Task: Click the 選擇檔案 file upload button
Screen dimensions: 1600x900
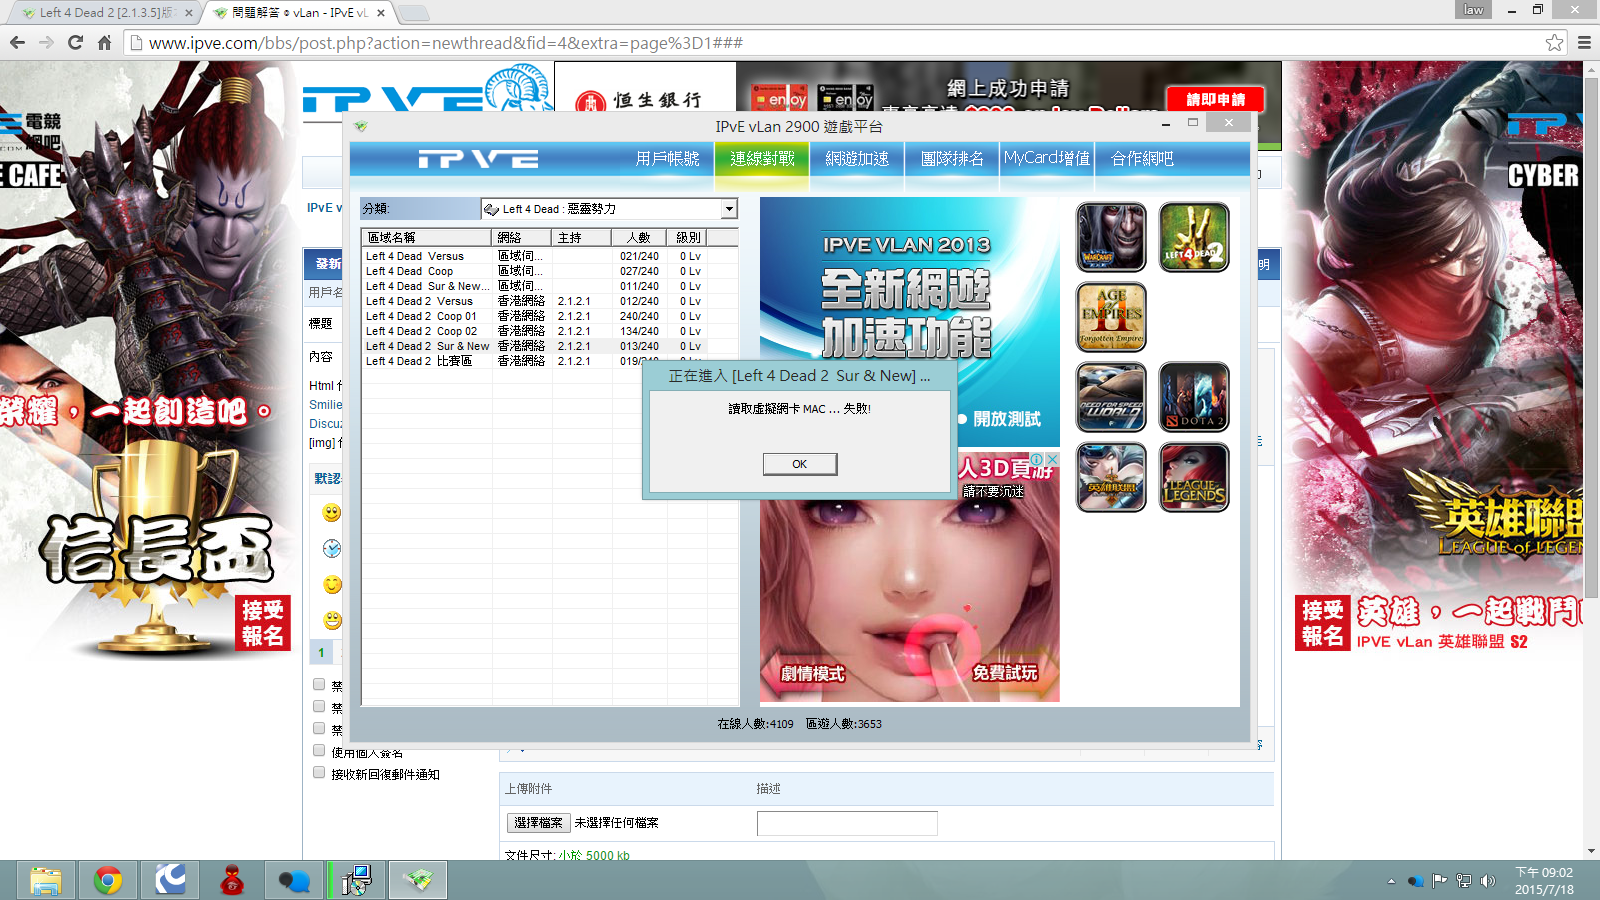Action: [538, 823]
